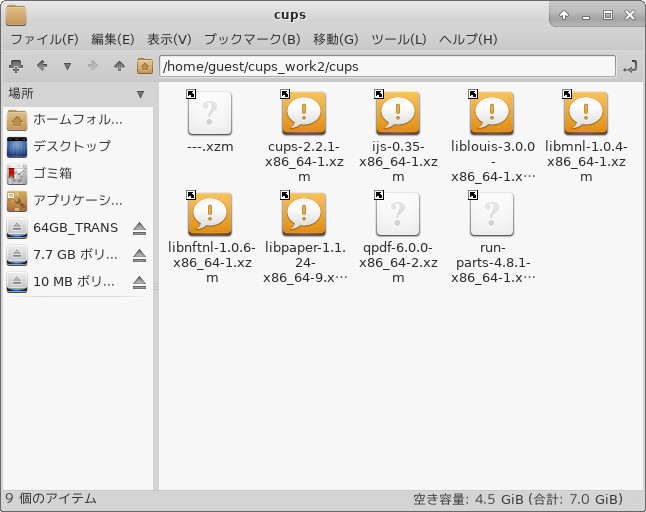The image size is (646, 512).
Task: Select デスクトップ in the places sidebar
Action: [77, 146]
